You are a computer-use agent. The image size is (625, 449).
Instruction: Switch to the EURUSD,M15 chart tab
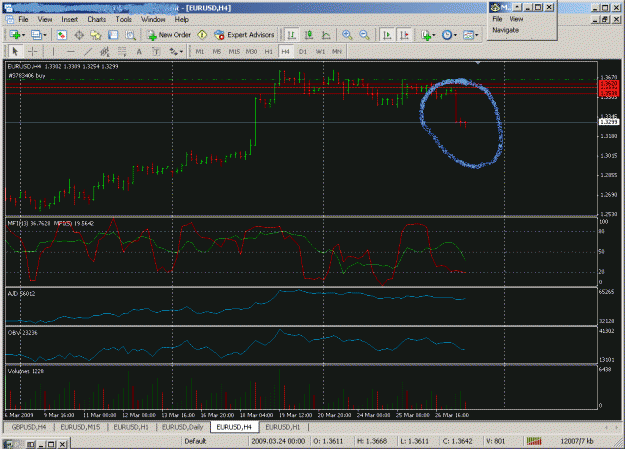click(x=80, y=427)
